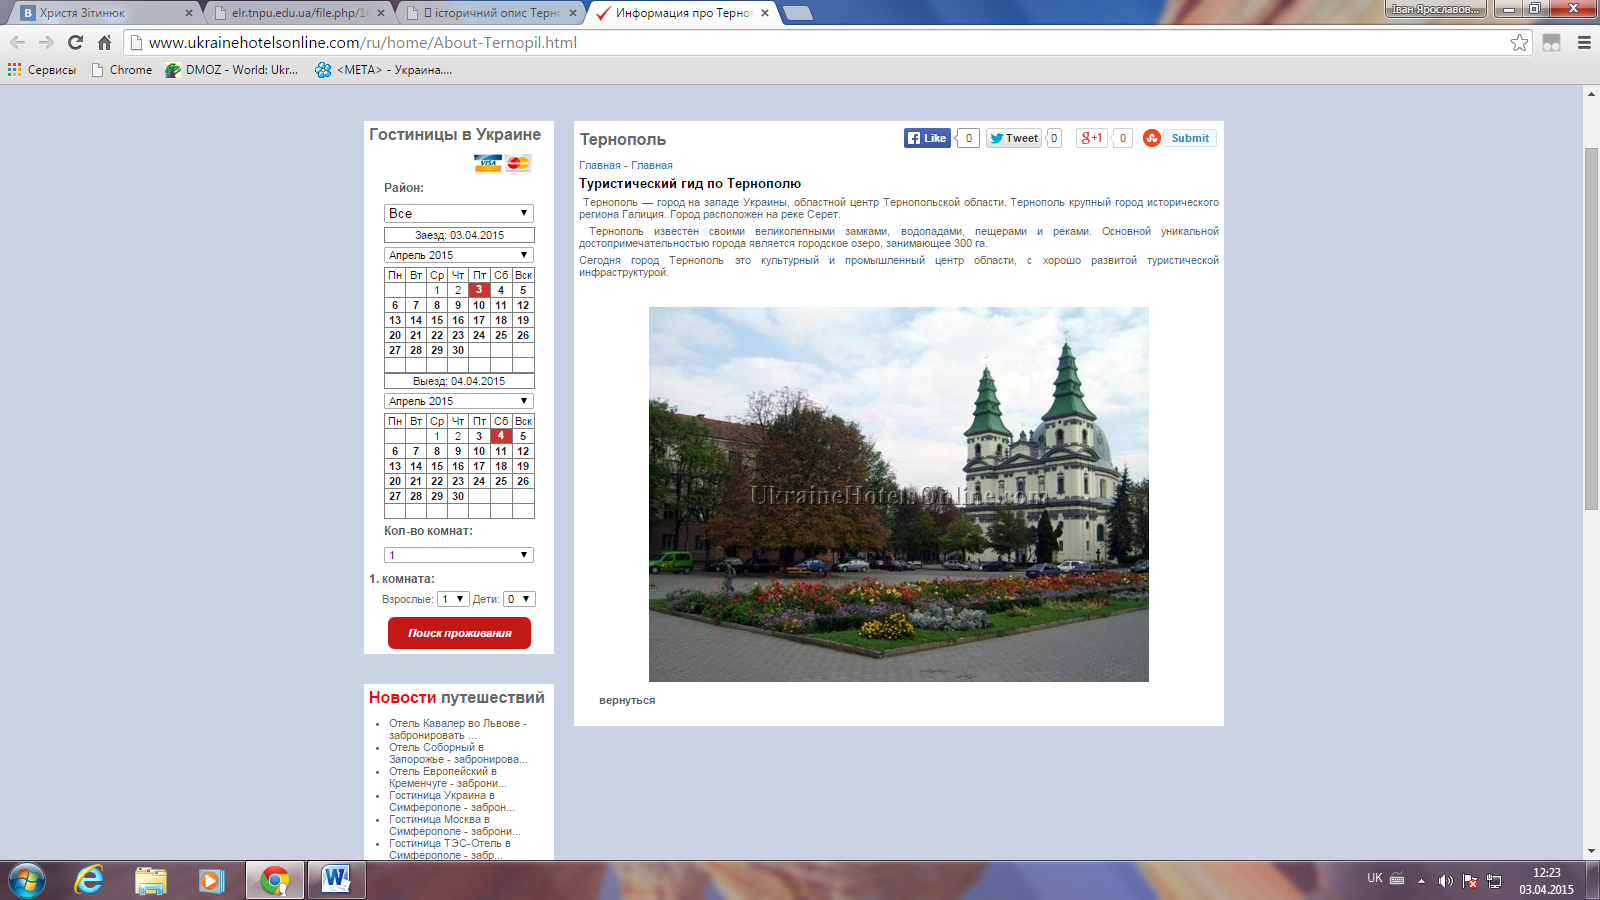Open the Chrome menu hamburger icon

[1584, 42]
